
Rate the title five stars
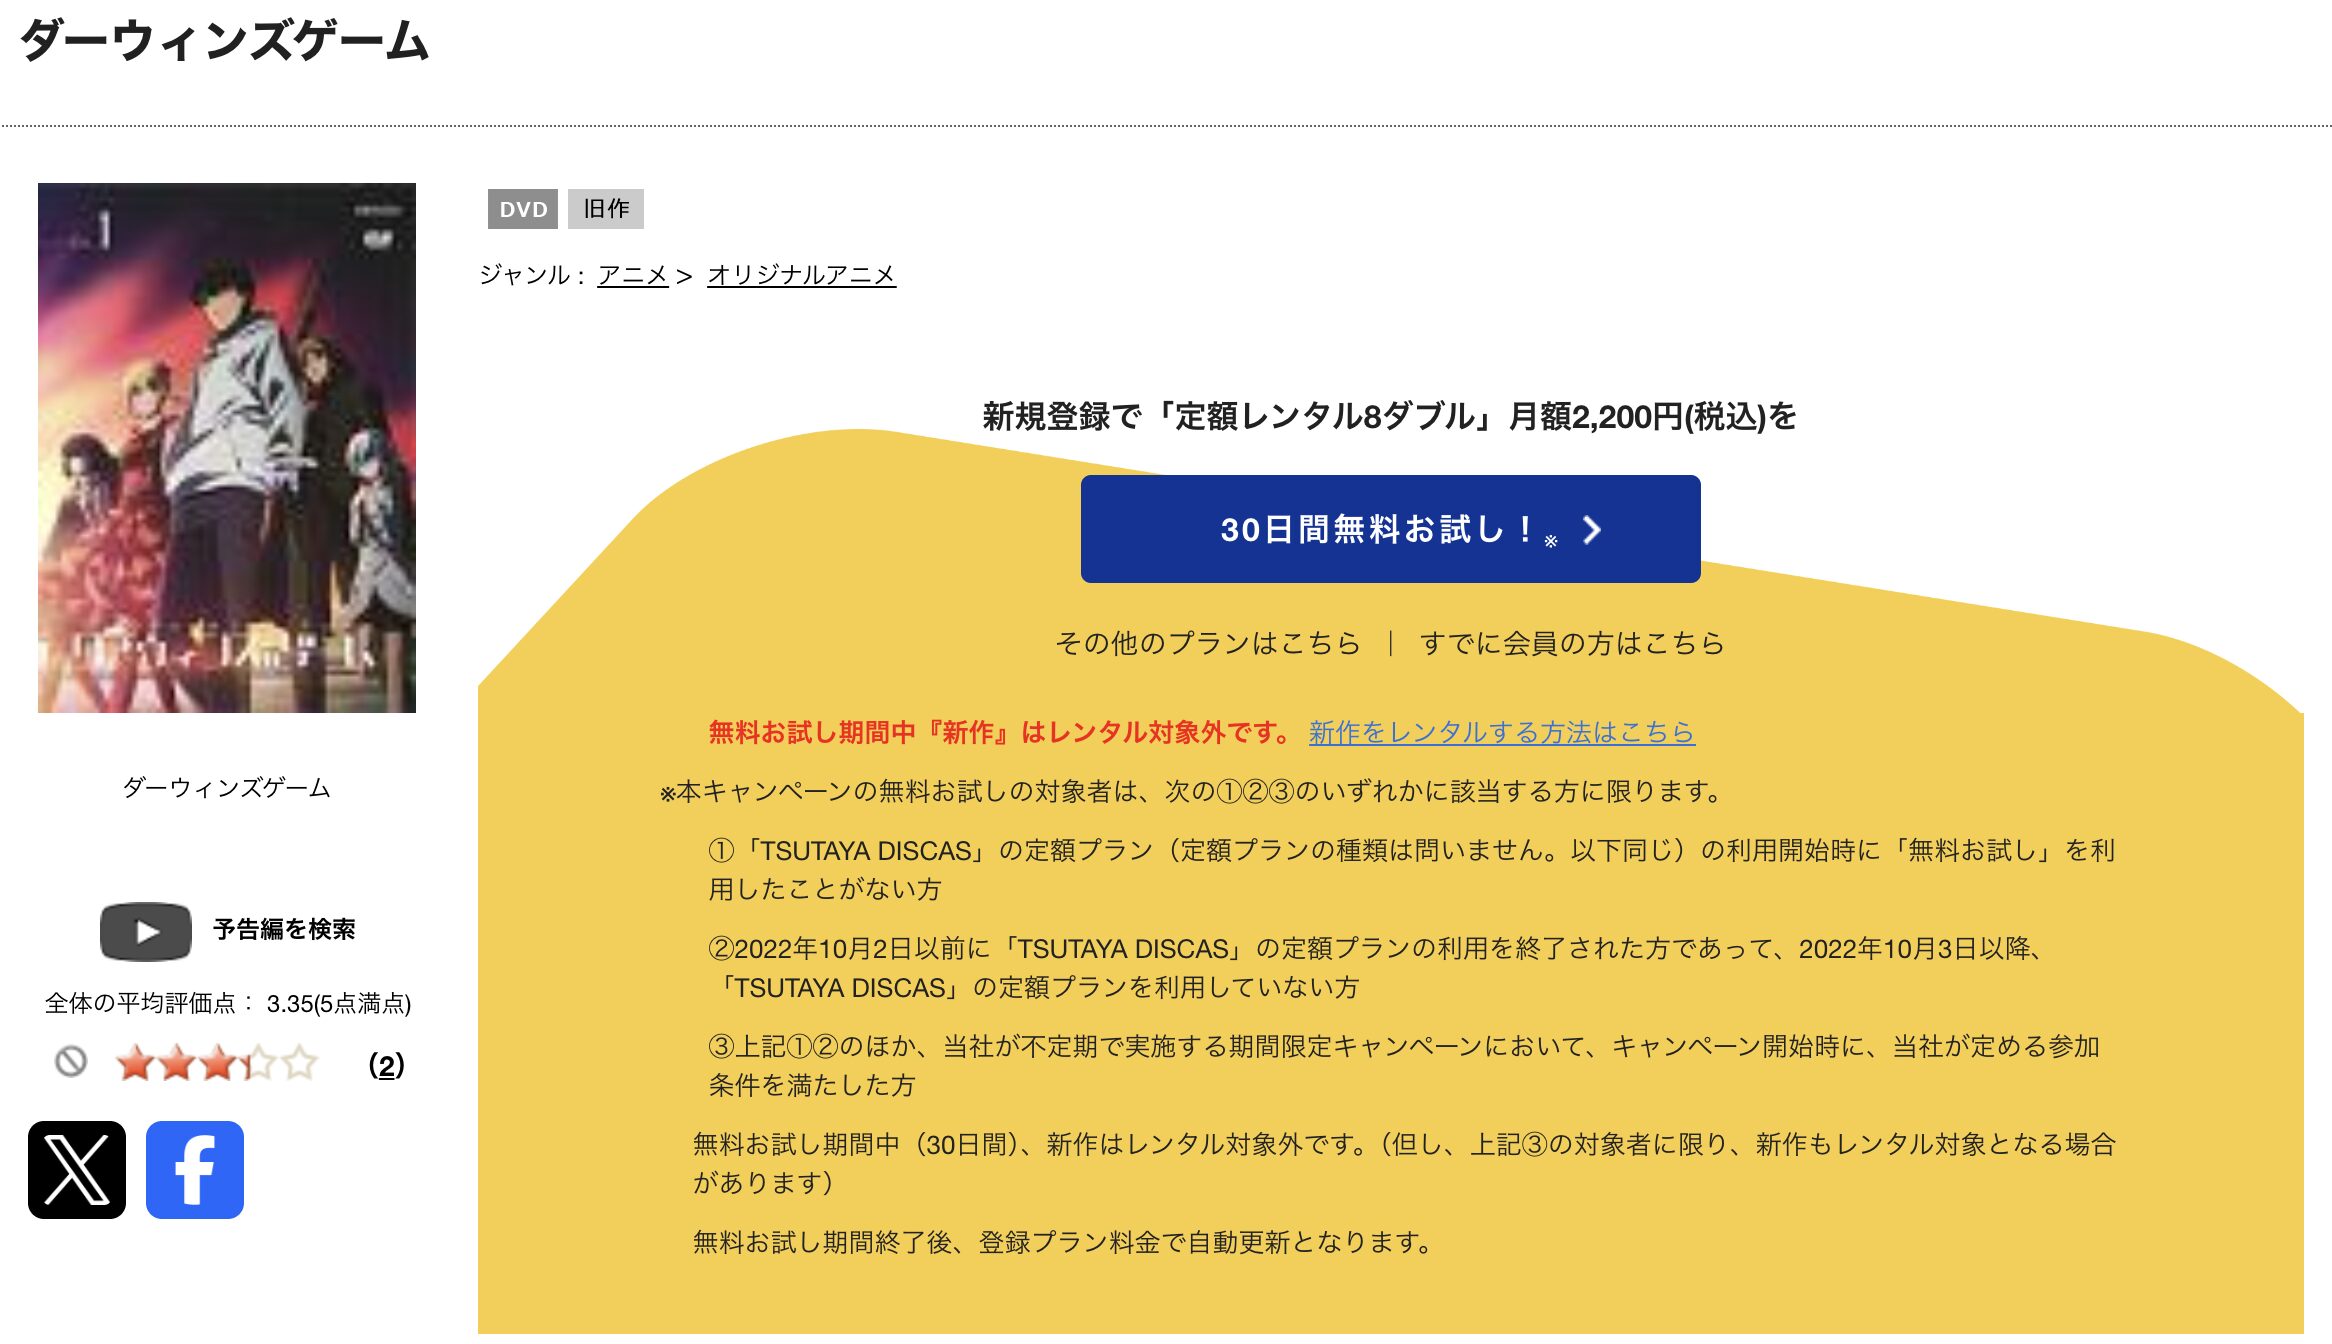[x=299, y=1063]
